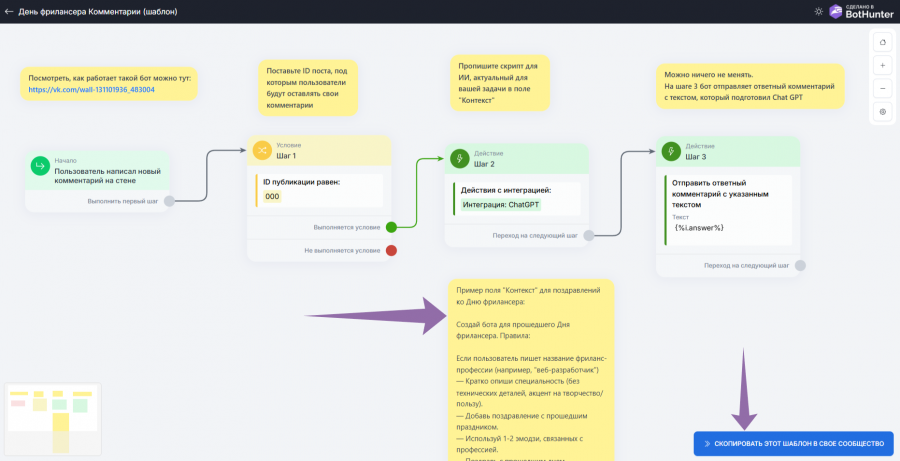Go back using the left arrow
The height and width of the screenshot is (461, 900).
click(9, 11)
